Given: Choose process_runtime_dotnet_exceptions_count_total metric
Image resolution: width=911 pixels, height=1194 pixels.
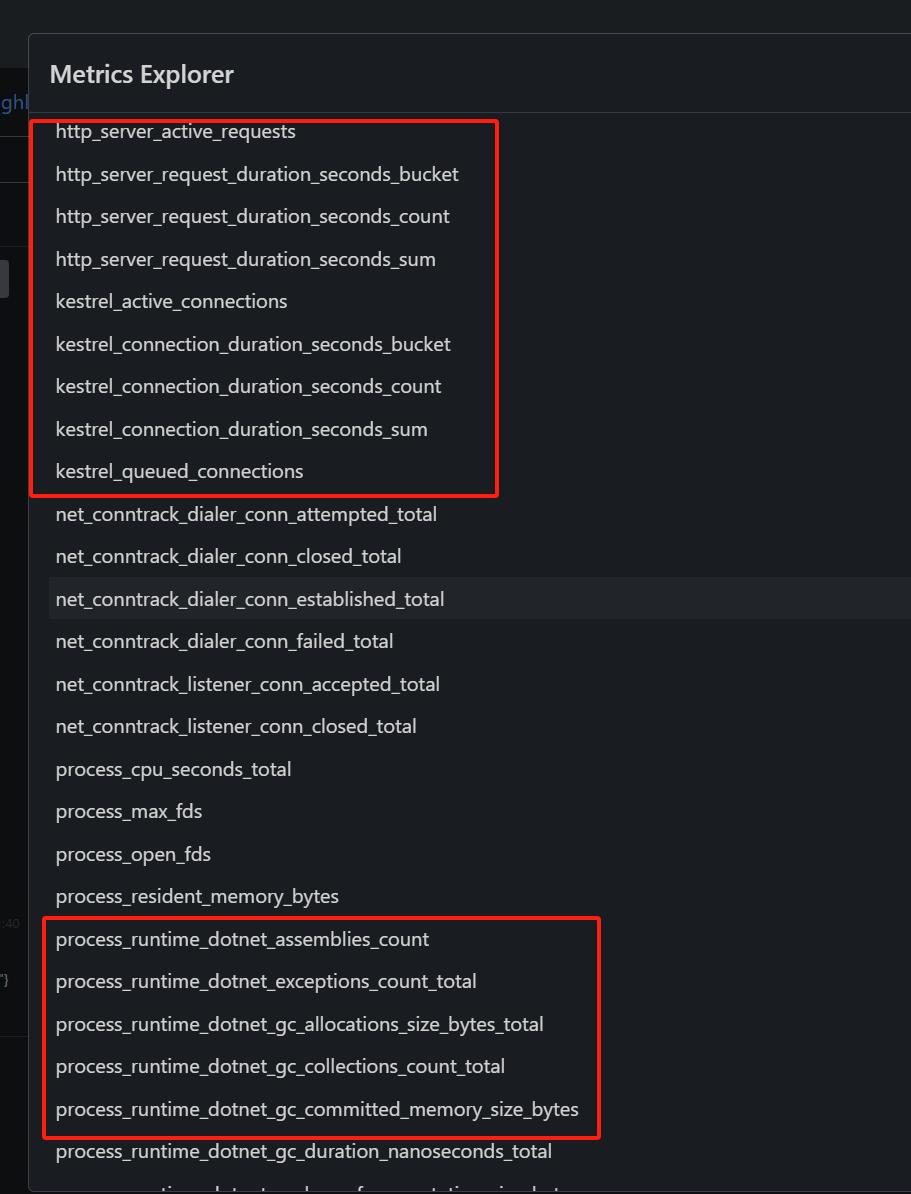Looking at the screenshot, I should pyautogui.click(x=266, y=982).
